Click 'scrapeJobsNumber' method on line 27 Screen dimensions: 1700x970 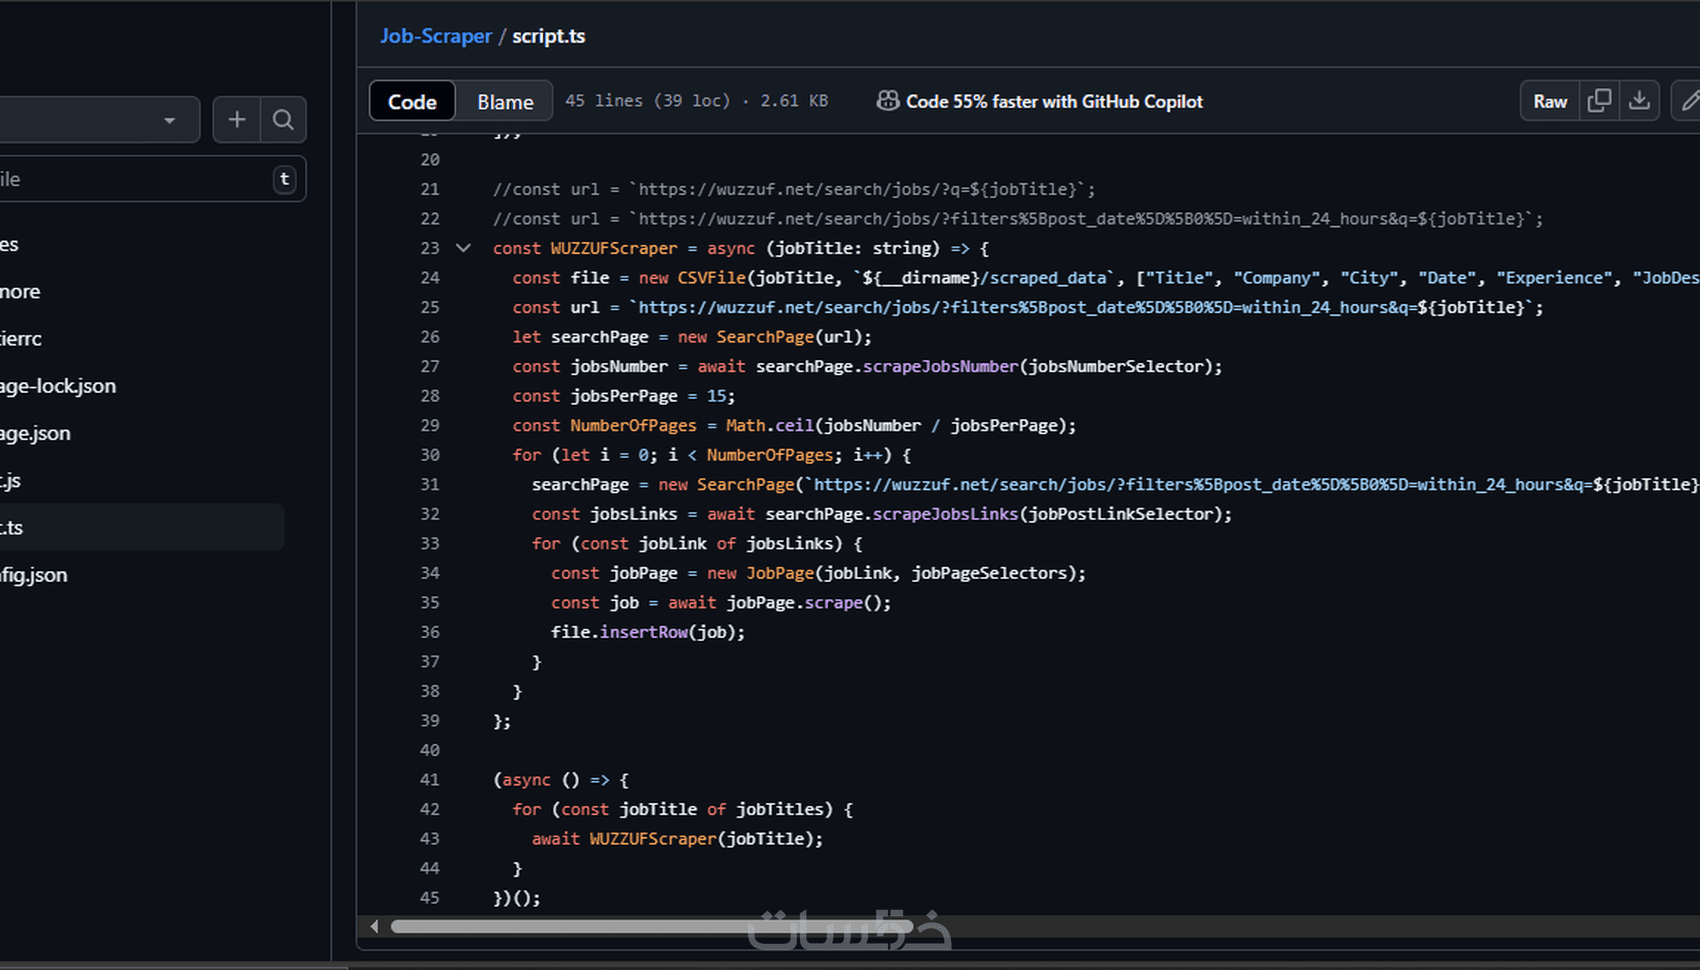[940, 366]
